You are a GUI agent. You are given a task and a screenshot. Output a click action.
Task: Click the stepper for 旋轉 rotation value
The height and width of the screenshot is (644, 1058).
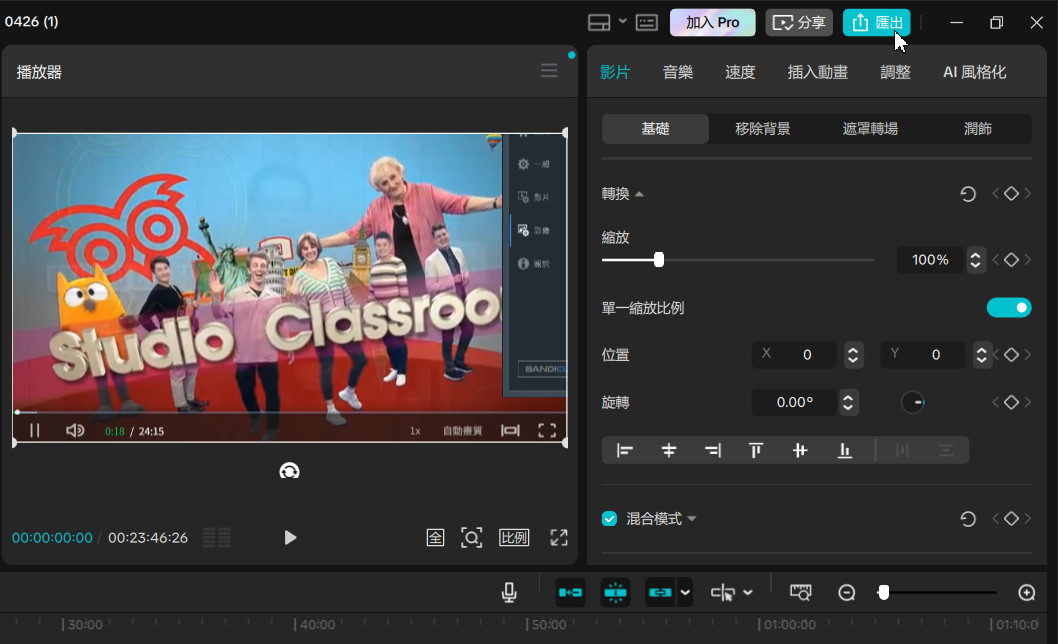tap(847, 402)
